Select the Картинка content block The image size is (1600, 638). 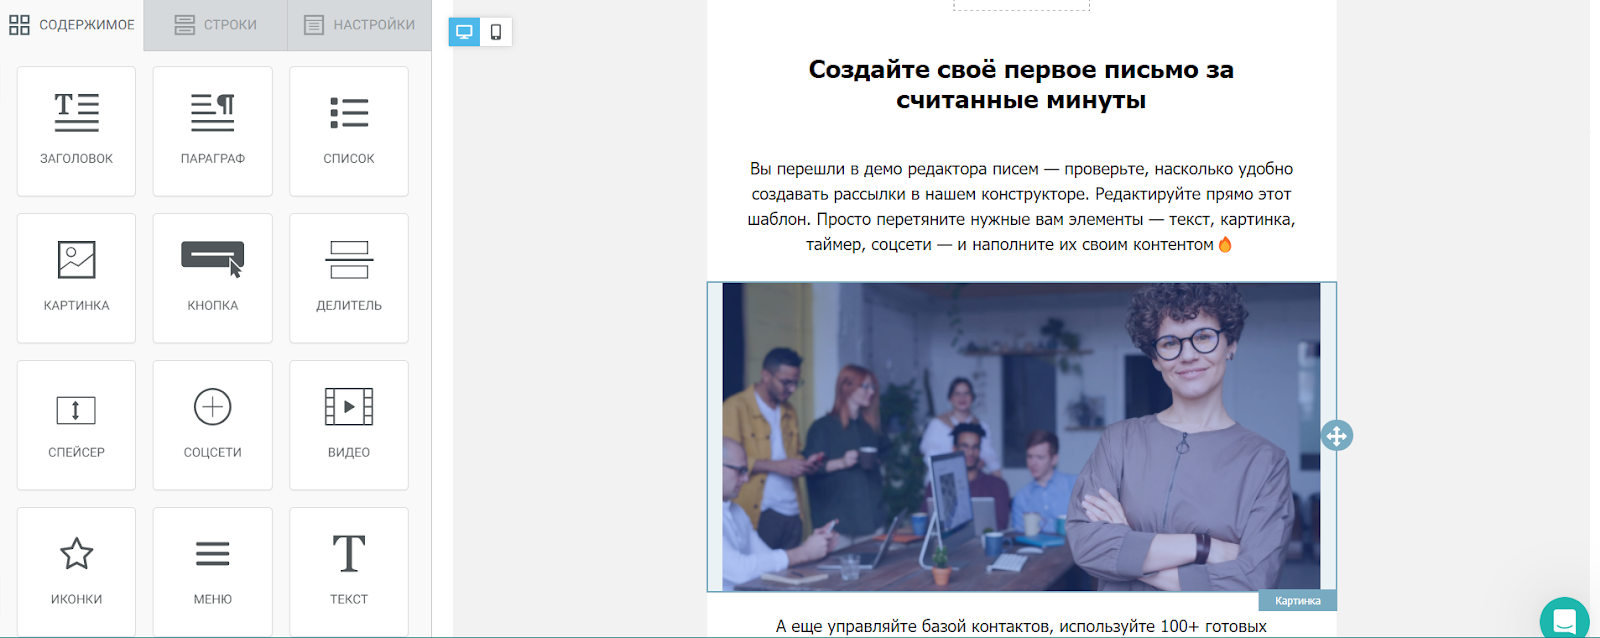tap(76, 278)
